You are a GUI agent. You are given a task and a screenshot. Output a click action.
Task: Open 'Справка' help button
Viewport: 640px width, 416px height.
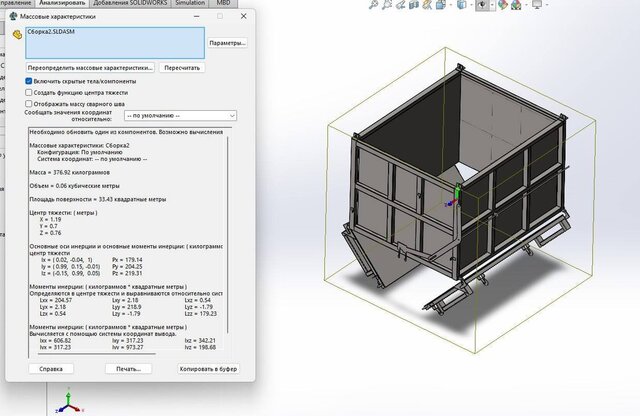51,369
